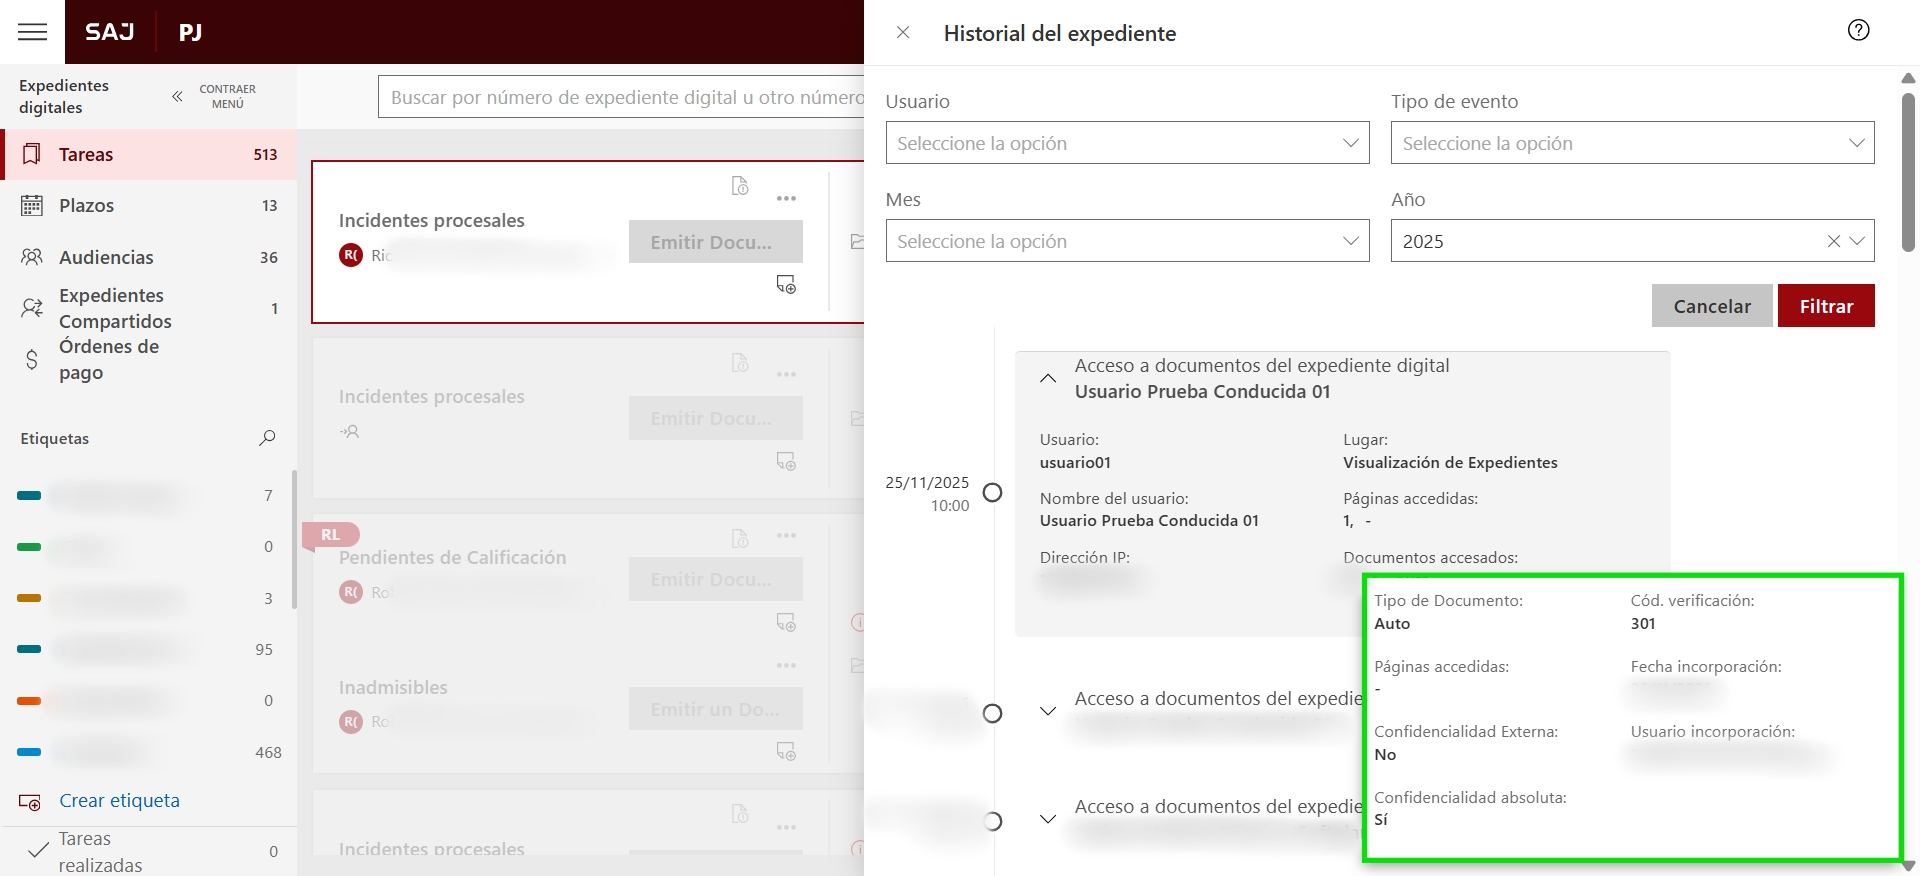Open the Mes dropdown

point(1127,241)
